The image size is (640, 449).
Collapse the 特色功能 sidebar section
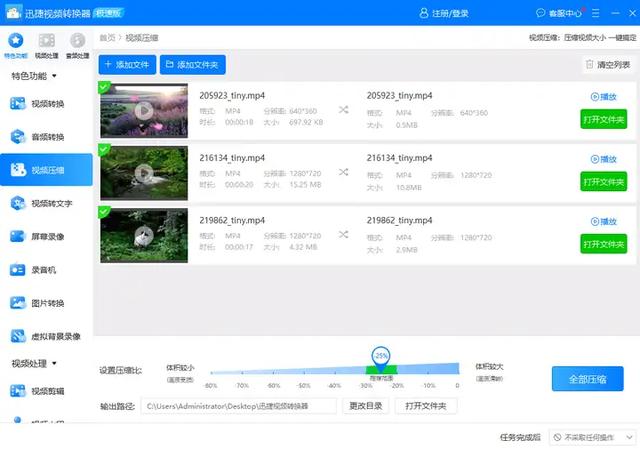33,76
